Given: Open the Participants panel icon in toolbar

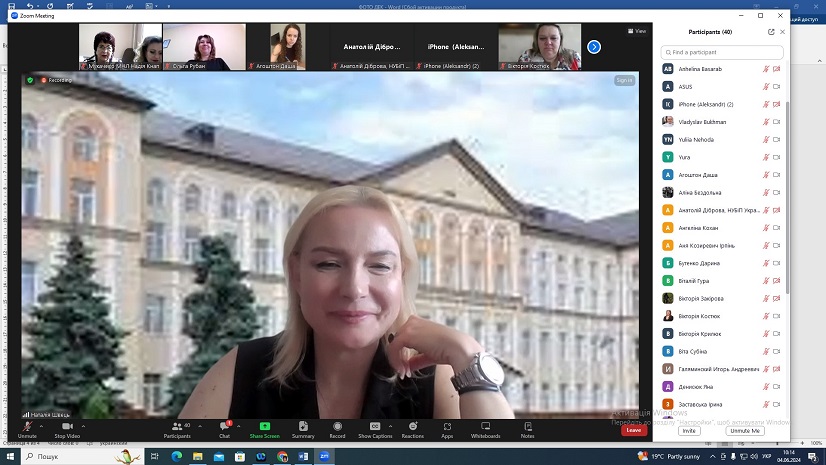Looking at the screenshot, I should (178, 426).
